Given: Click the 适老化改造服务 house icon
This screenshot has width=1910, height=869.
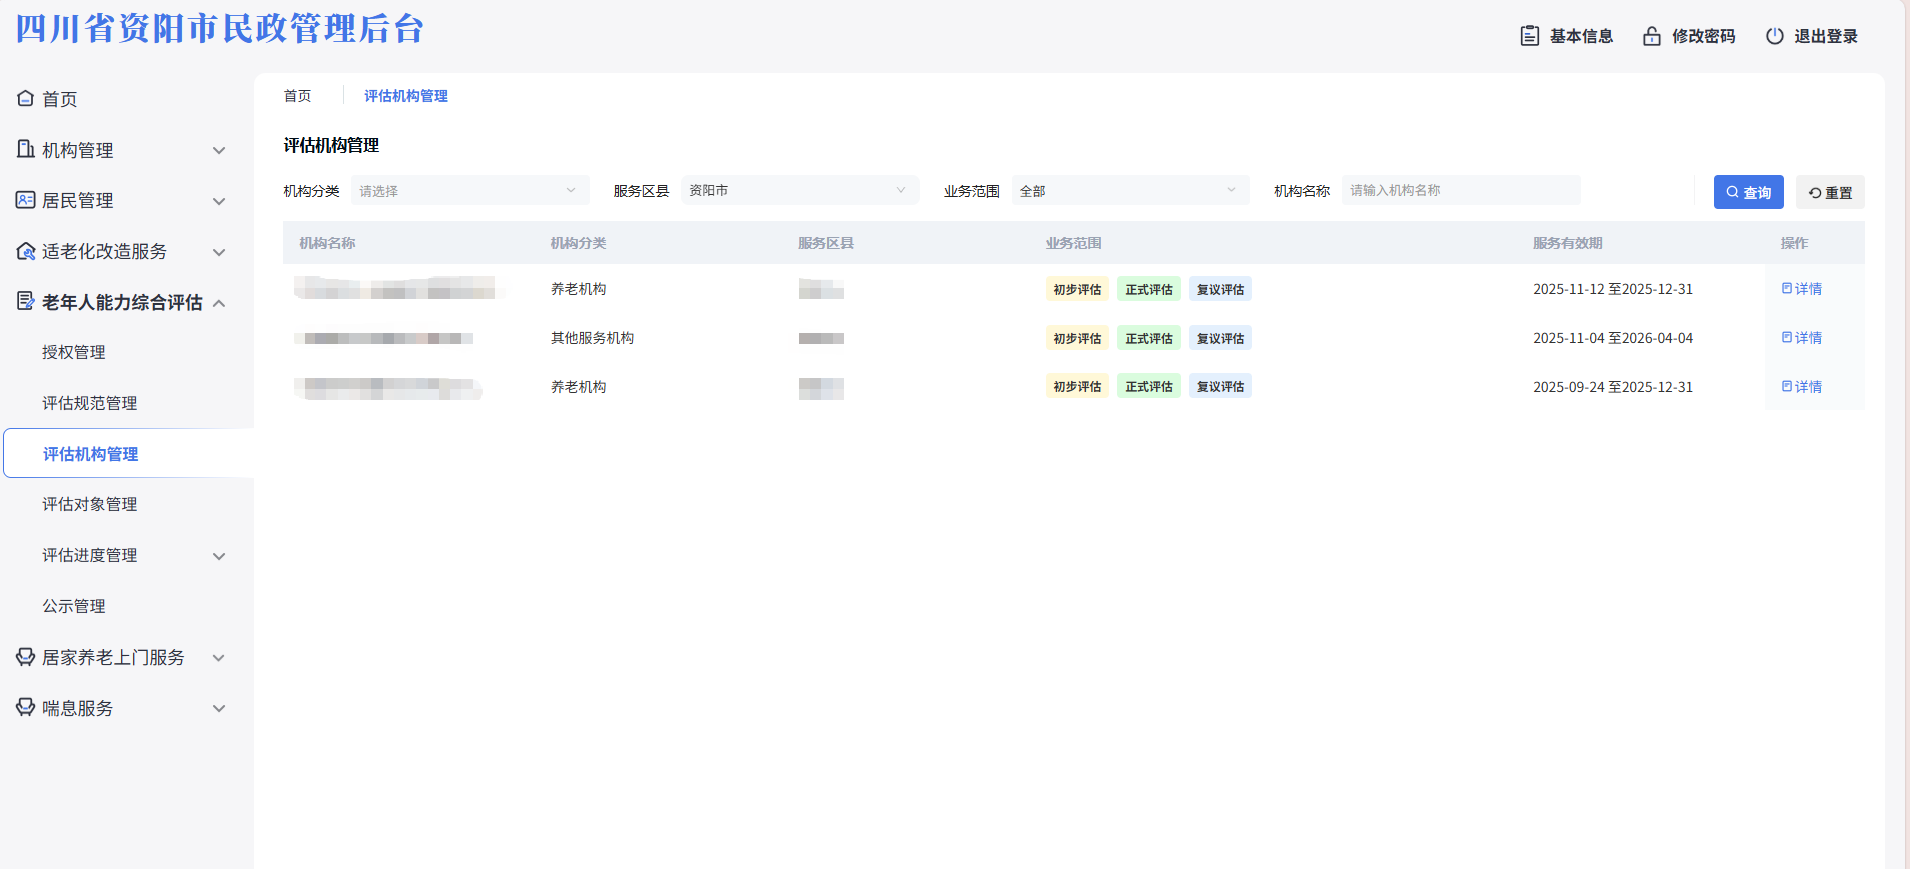Looking at the screenshot, I should click(26, 251).
